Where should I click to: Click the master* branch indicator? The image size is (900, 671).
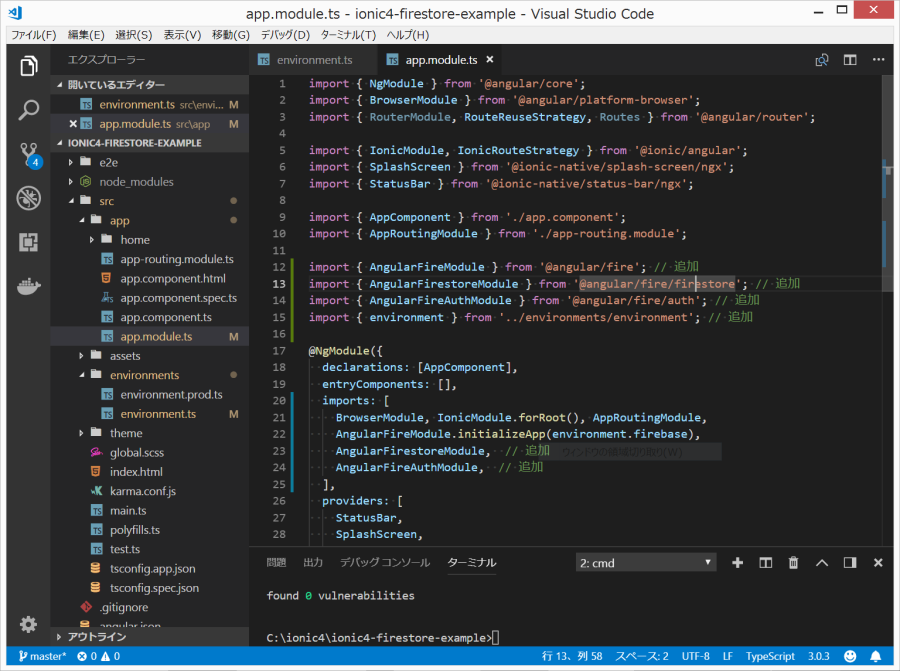tap(42, 656)
